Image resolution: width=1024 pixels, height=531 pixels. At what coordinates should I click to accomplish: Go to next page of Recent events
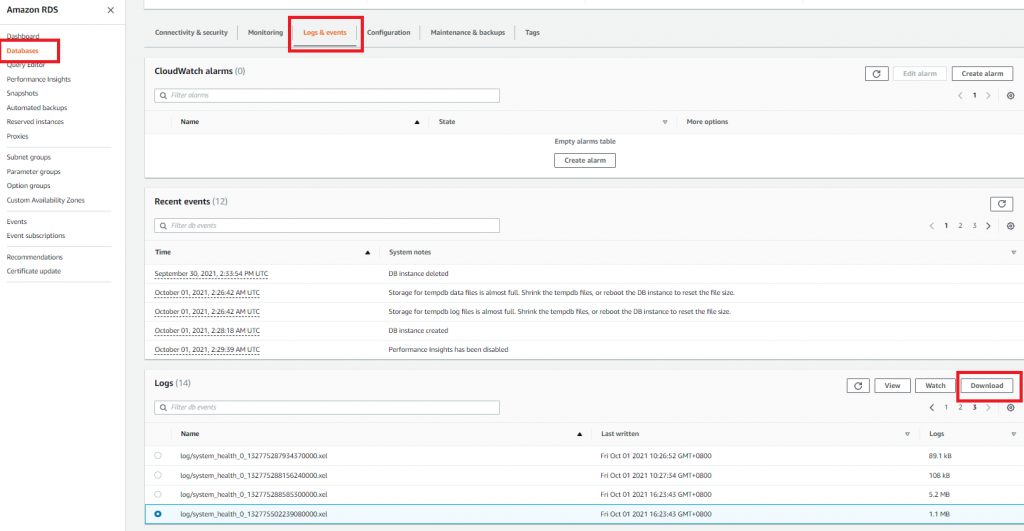click(x=988, y=226)
